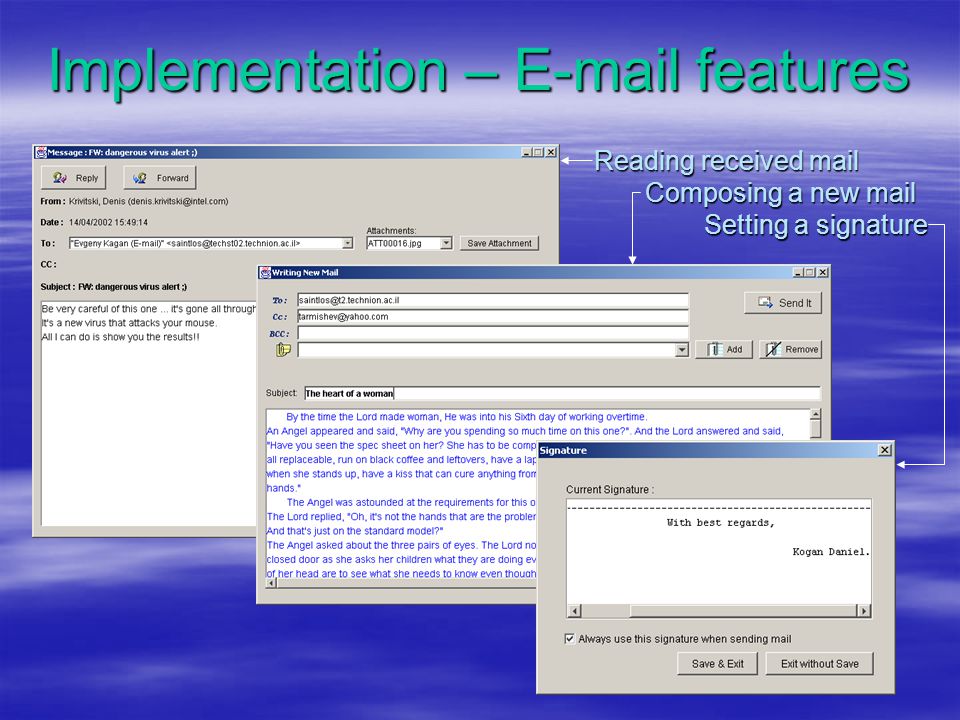Click the Cc field with tarmishev@yahoo.com

point(493,317)
